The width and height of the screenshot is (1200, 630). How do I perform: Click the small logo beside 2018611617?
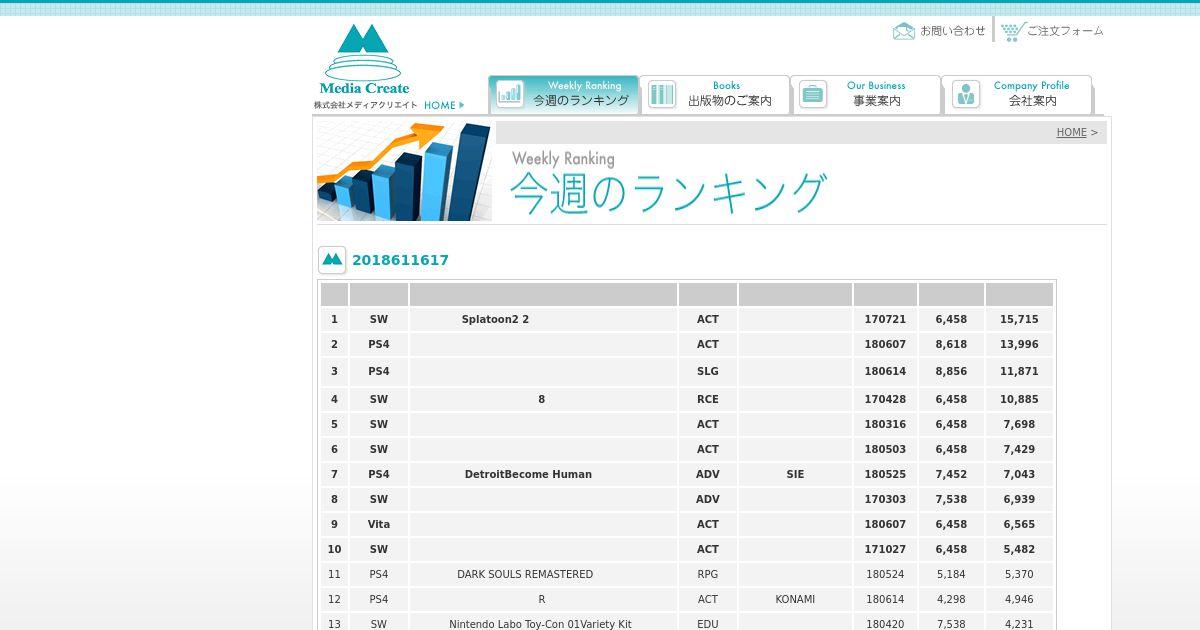(332, 260)
